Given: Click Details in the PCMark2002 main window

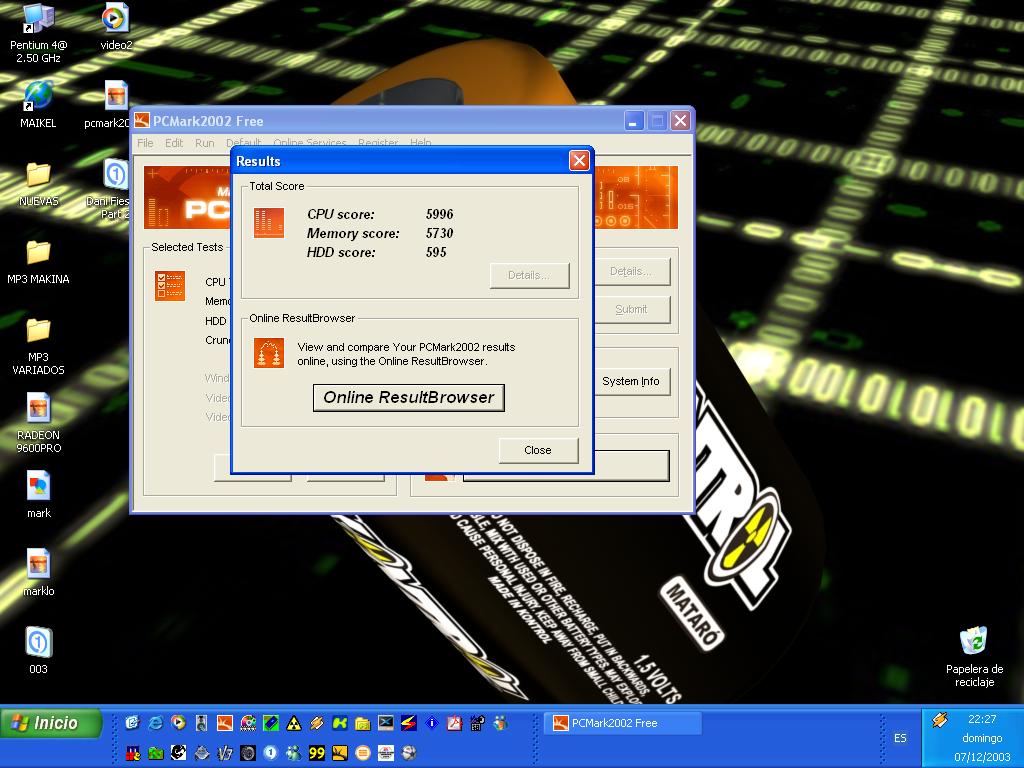Looking at the screenshot, I should pos(631,271).
